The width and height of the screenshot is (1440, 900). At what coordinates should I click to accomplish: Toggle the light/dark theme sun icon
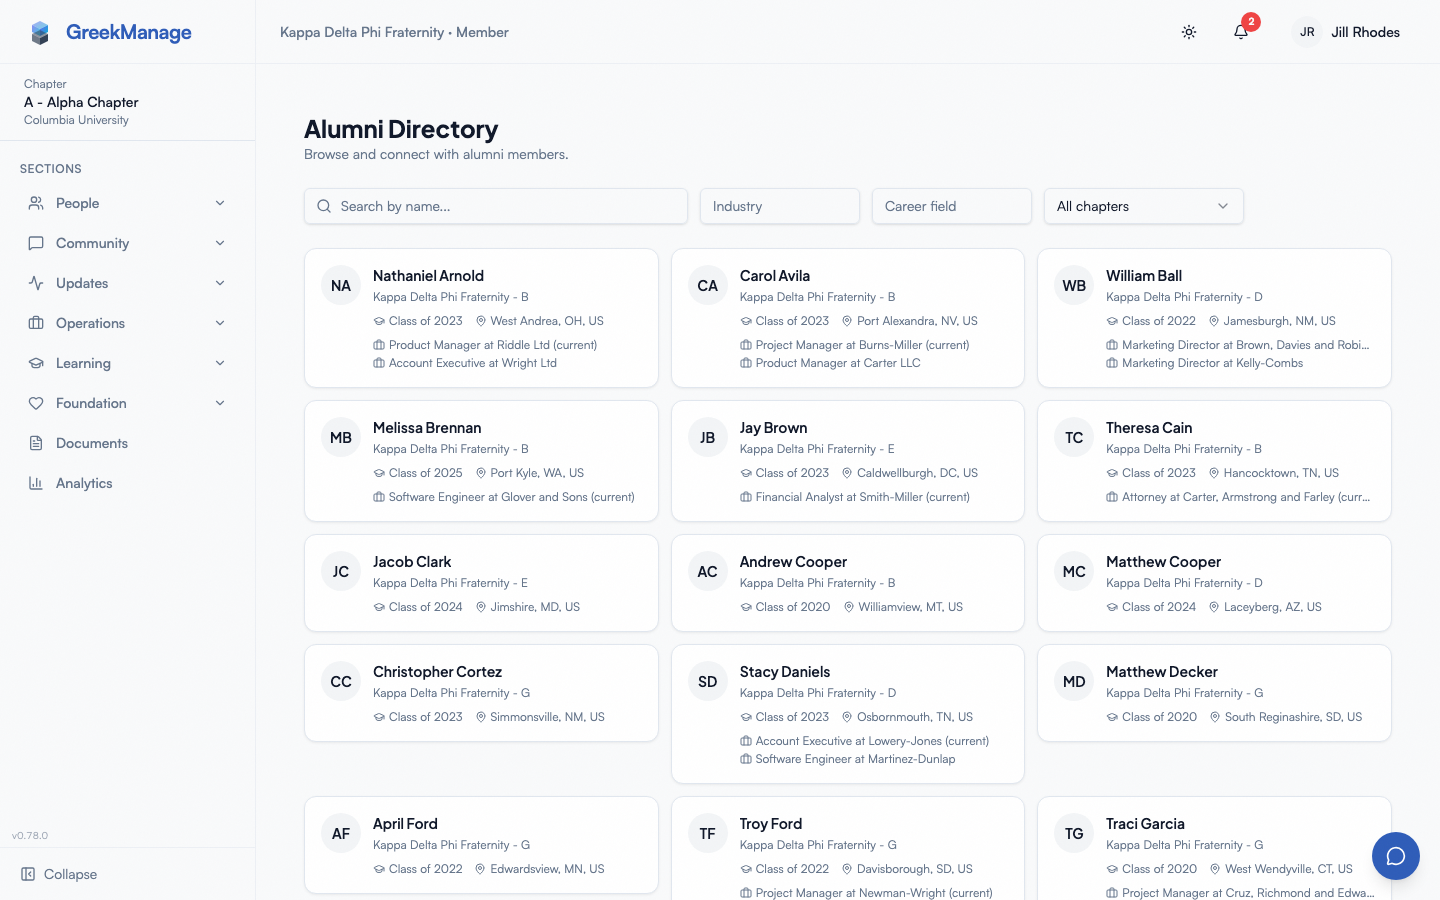point(1189,32)
